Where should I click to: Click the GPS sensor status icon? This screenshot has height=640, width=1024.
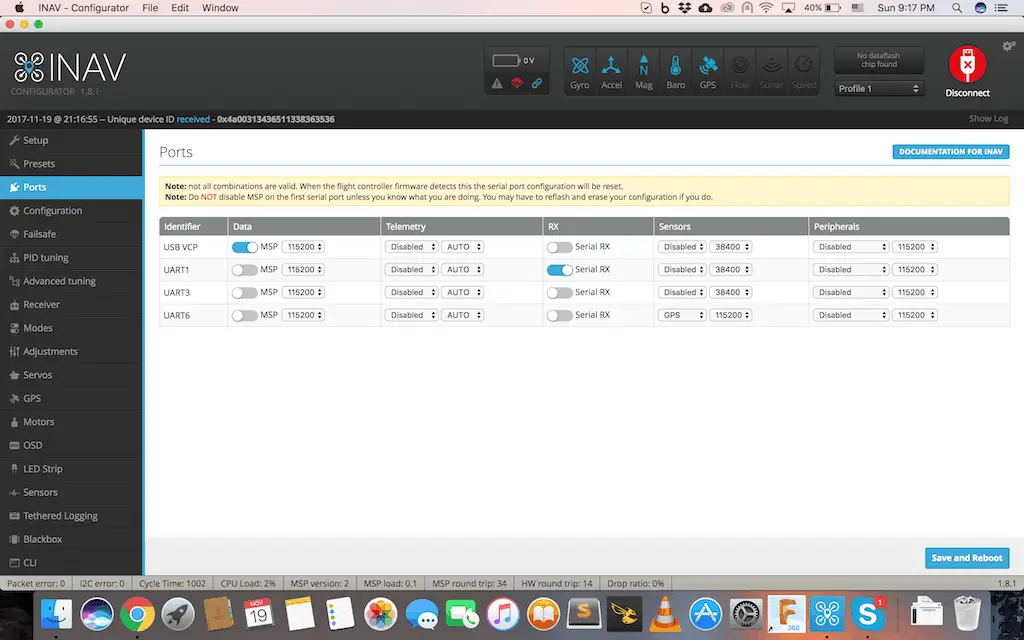(x=707, y=71)
